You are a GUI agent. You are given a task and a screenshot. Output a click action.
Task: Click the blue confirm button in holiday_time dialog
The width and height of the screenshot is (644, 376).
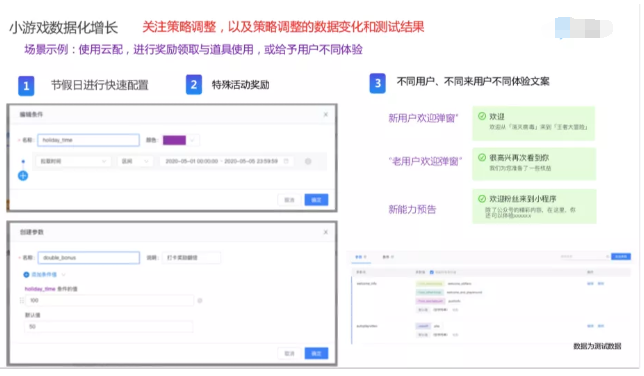(x=316, y=200)
